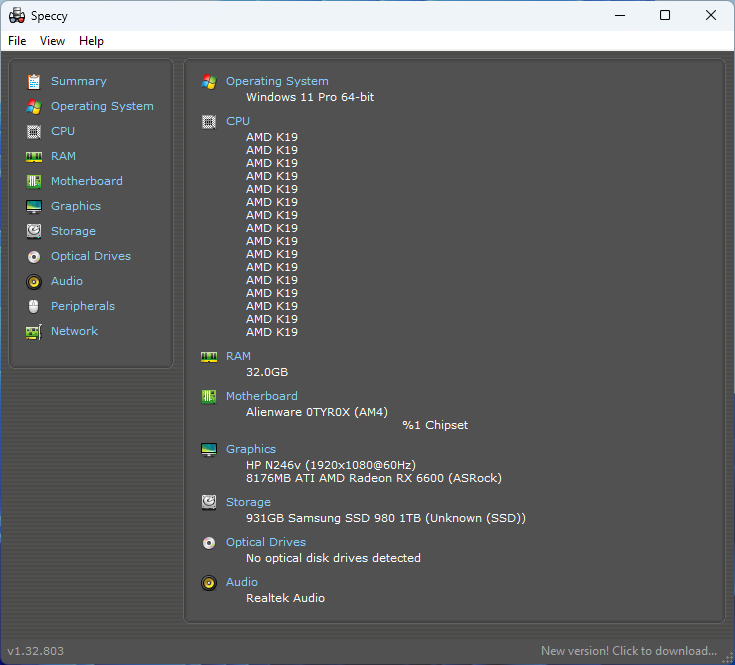The image size is (735, 665).
Task: Click the Storage heading in summary panel
Action: pos(248,502)
